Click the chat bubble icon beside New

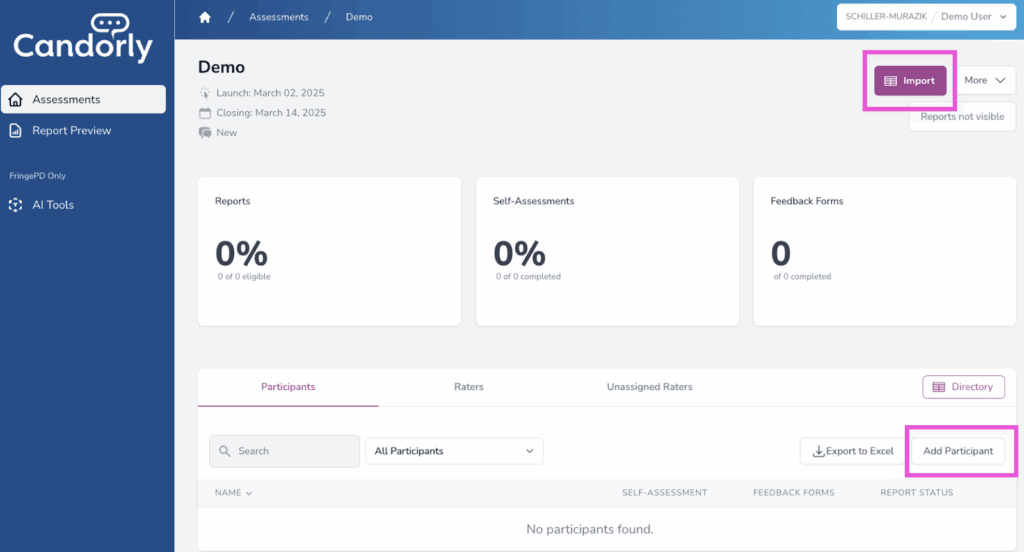(205, 133)
